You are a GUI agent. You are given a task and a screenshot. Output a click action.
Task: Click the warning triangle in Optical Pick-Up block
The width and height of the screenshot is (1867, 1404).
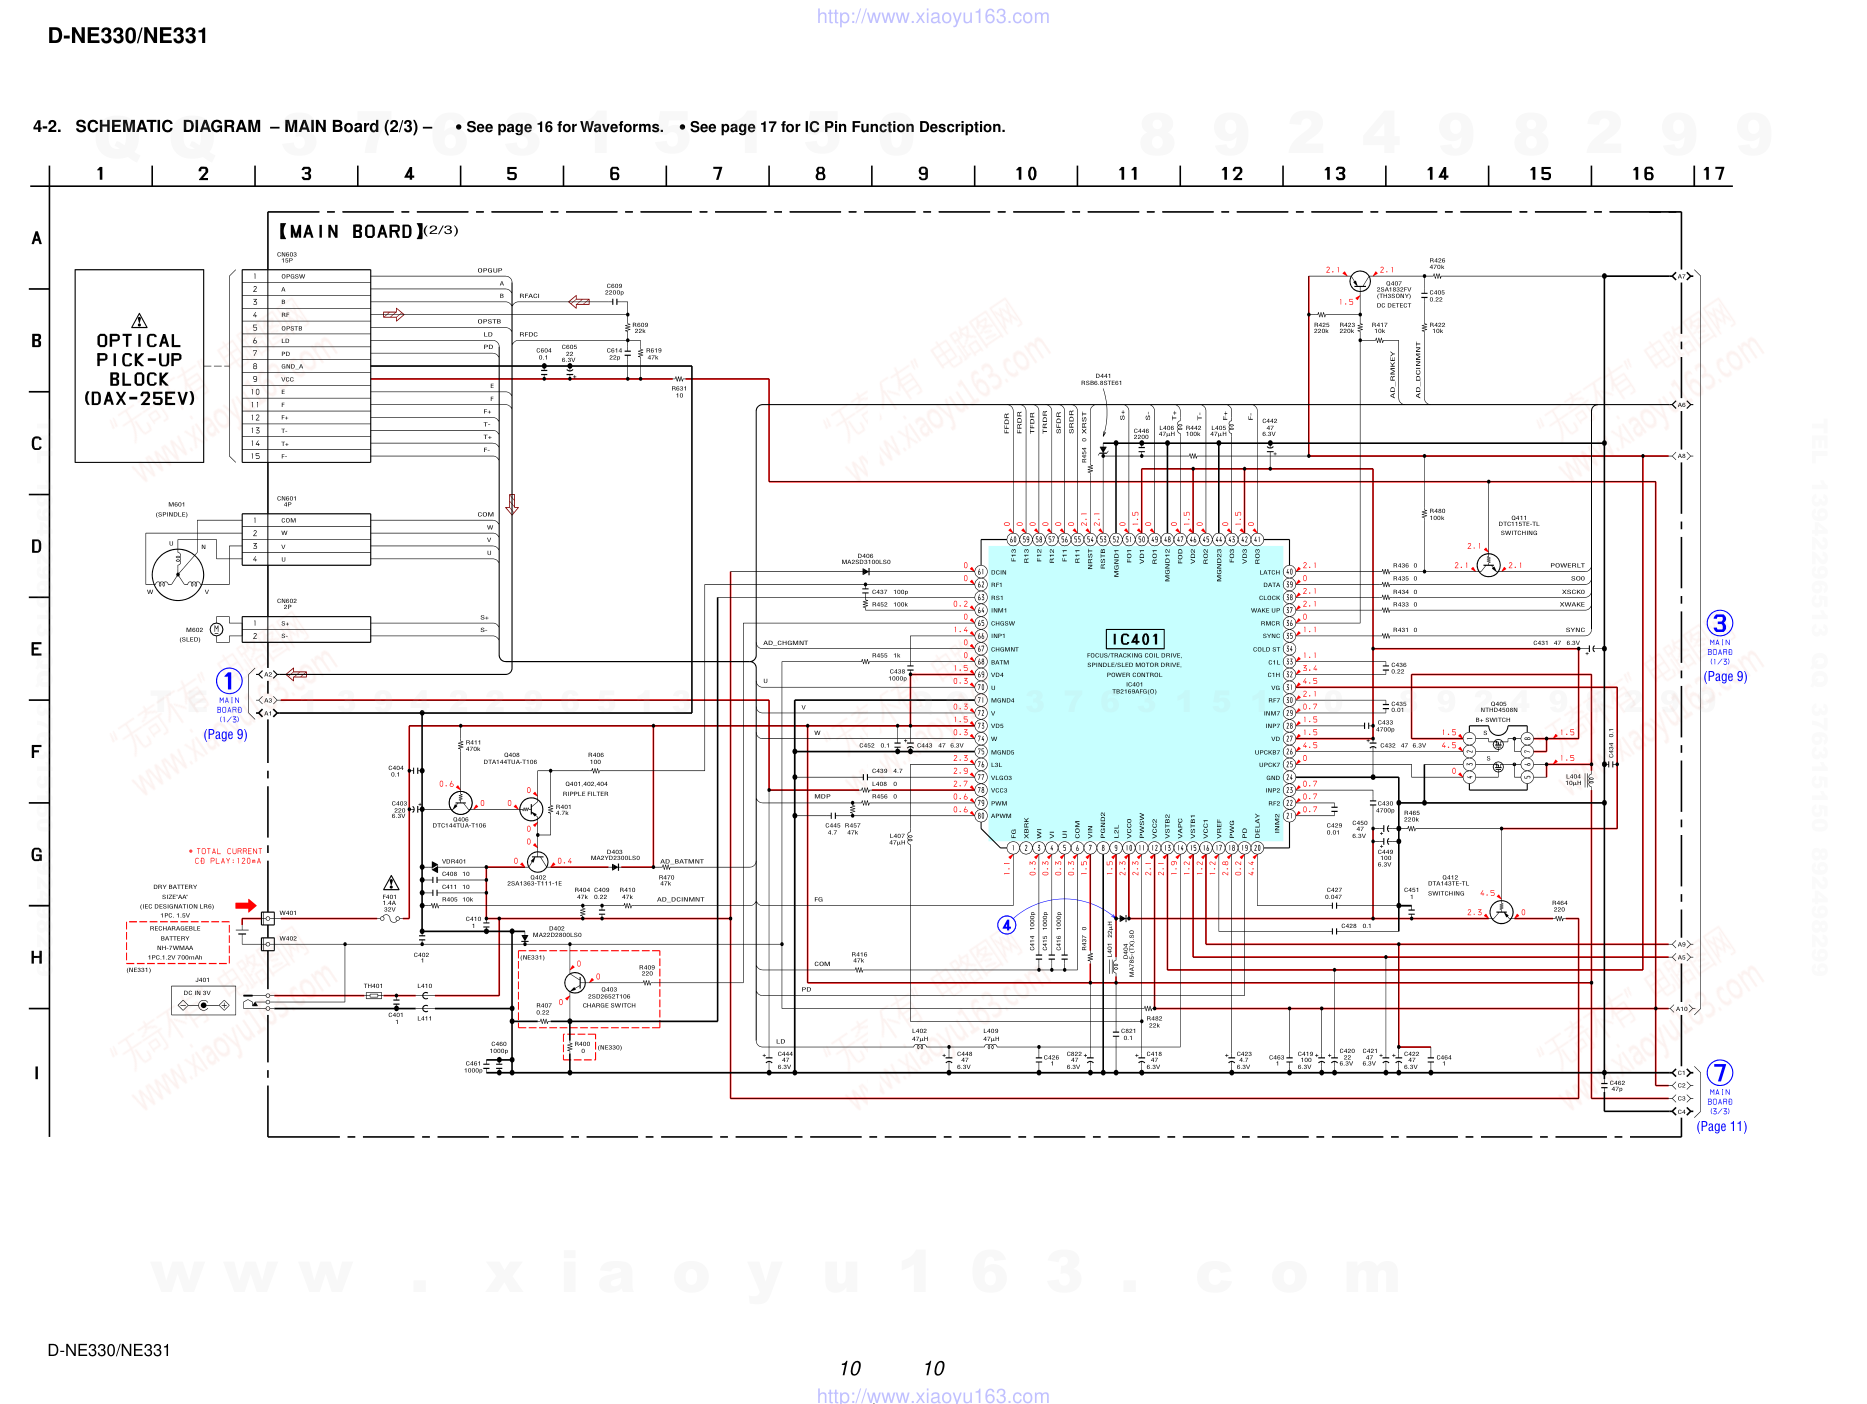(x=139, y=321)
